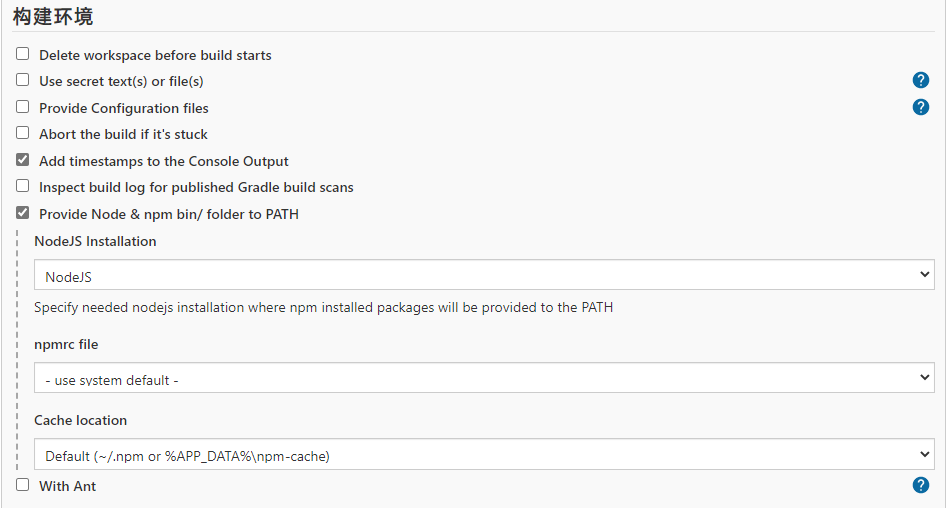The width and height of the screenshot is (946, 508).
Task: Open help icon for With Ant
Action: 921,485
